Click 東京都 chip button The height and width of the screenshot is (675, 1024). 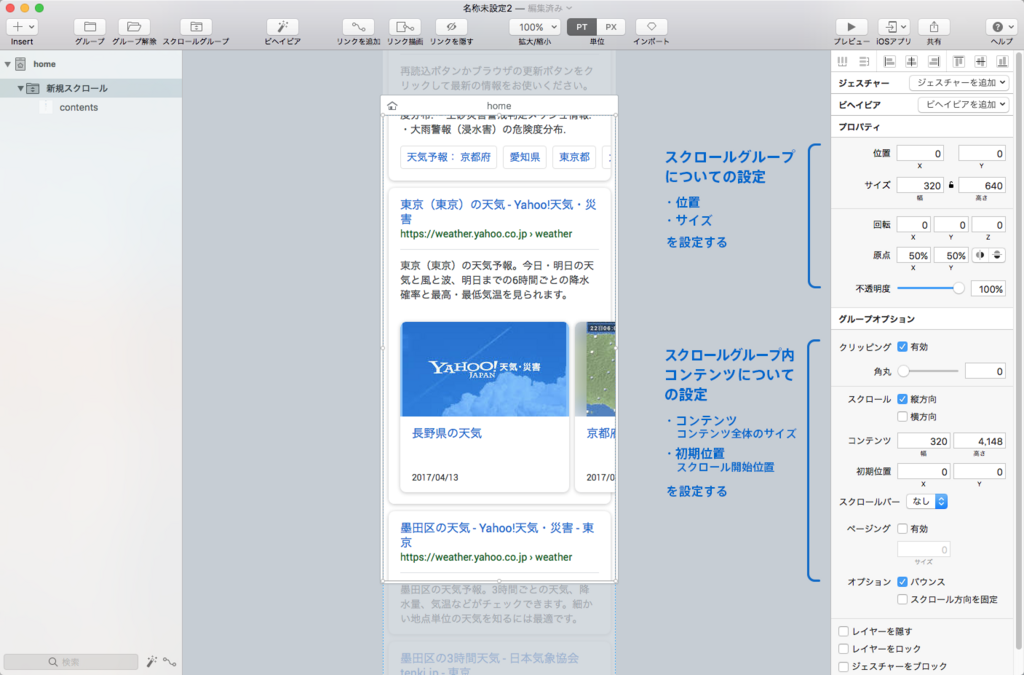coord(575,157)
